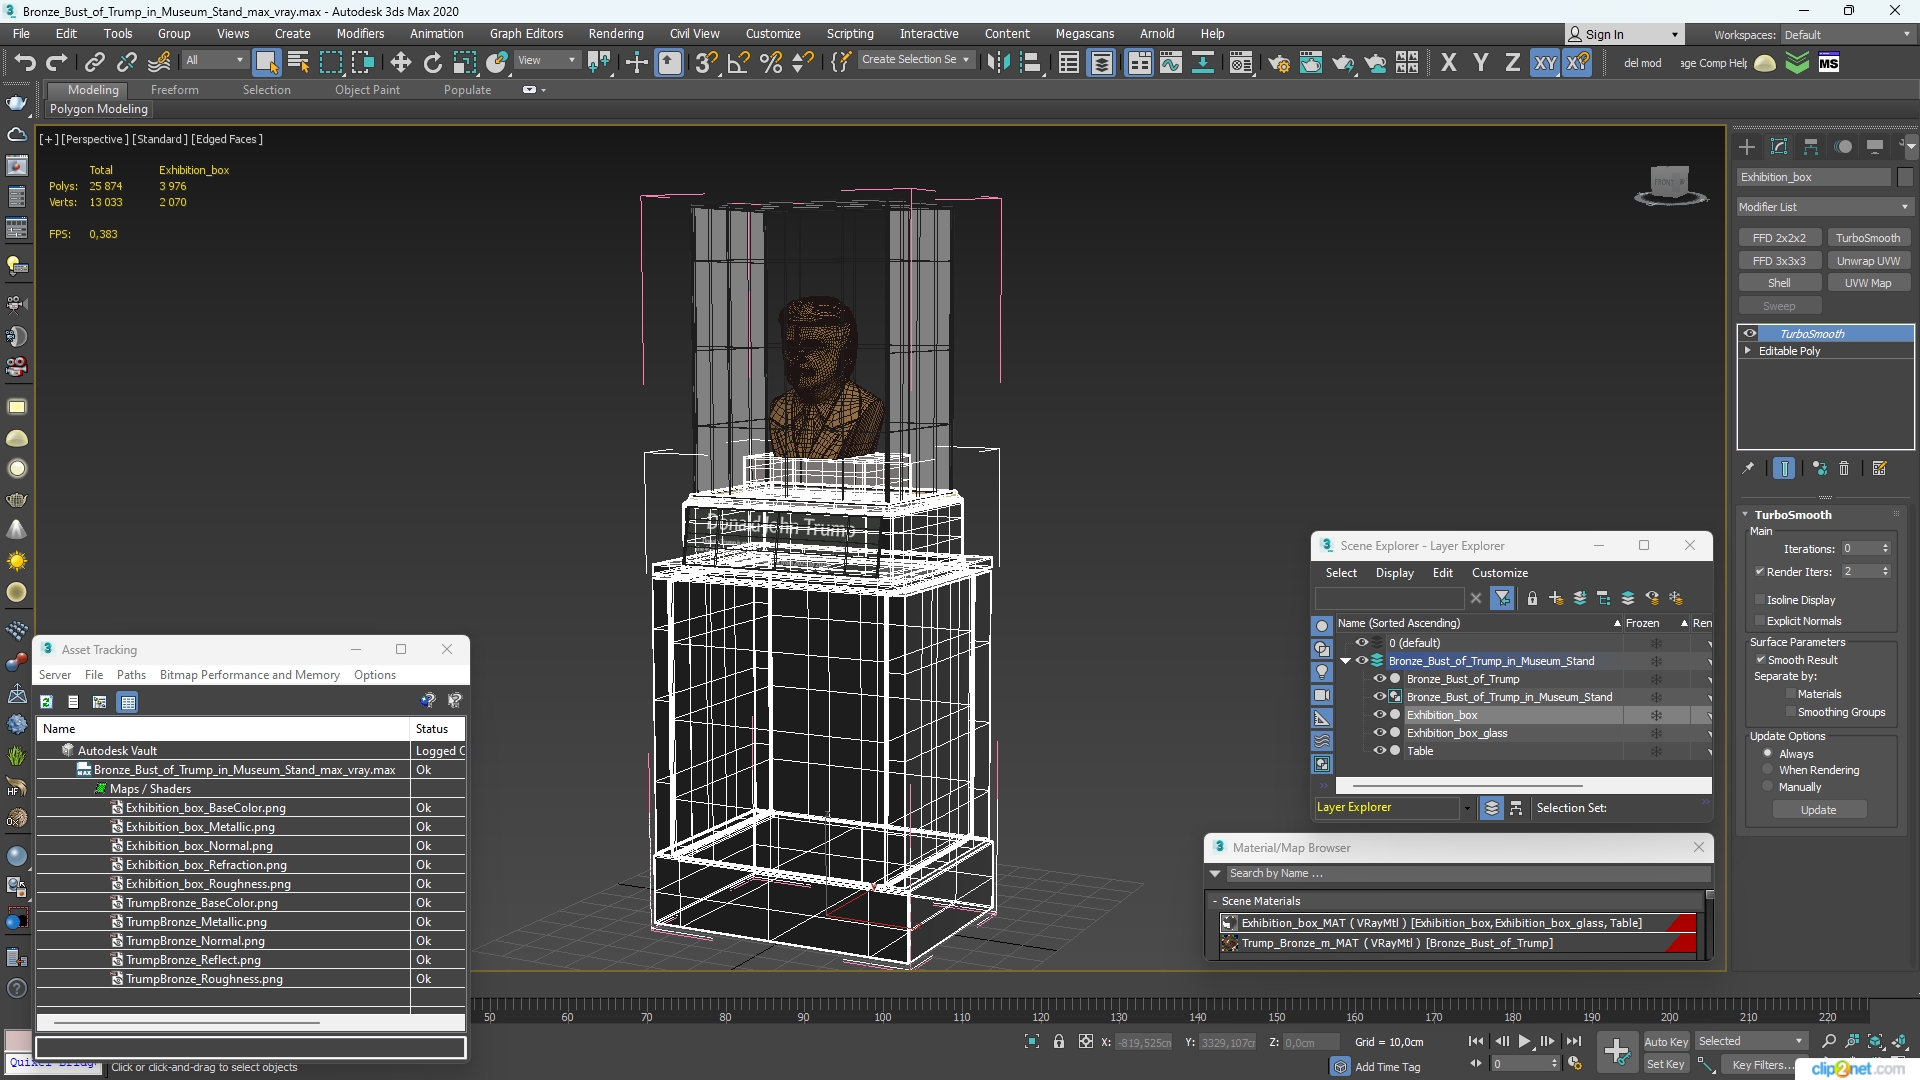This screenshot has height=1080, width=1920.
Task: Open Create Selection Set dropdown
Action: pyautogui.click(x=916, y=60)
